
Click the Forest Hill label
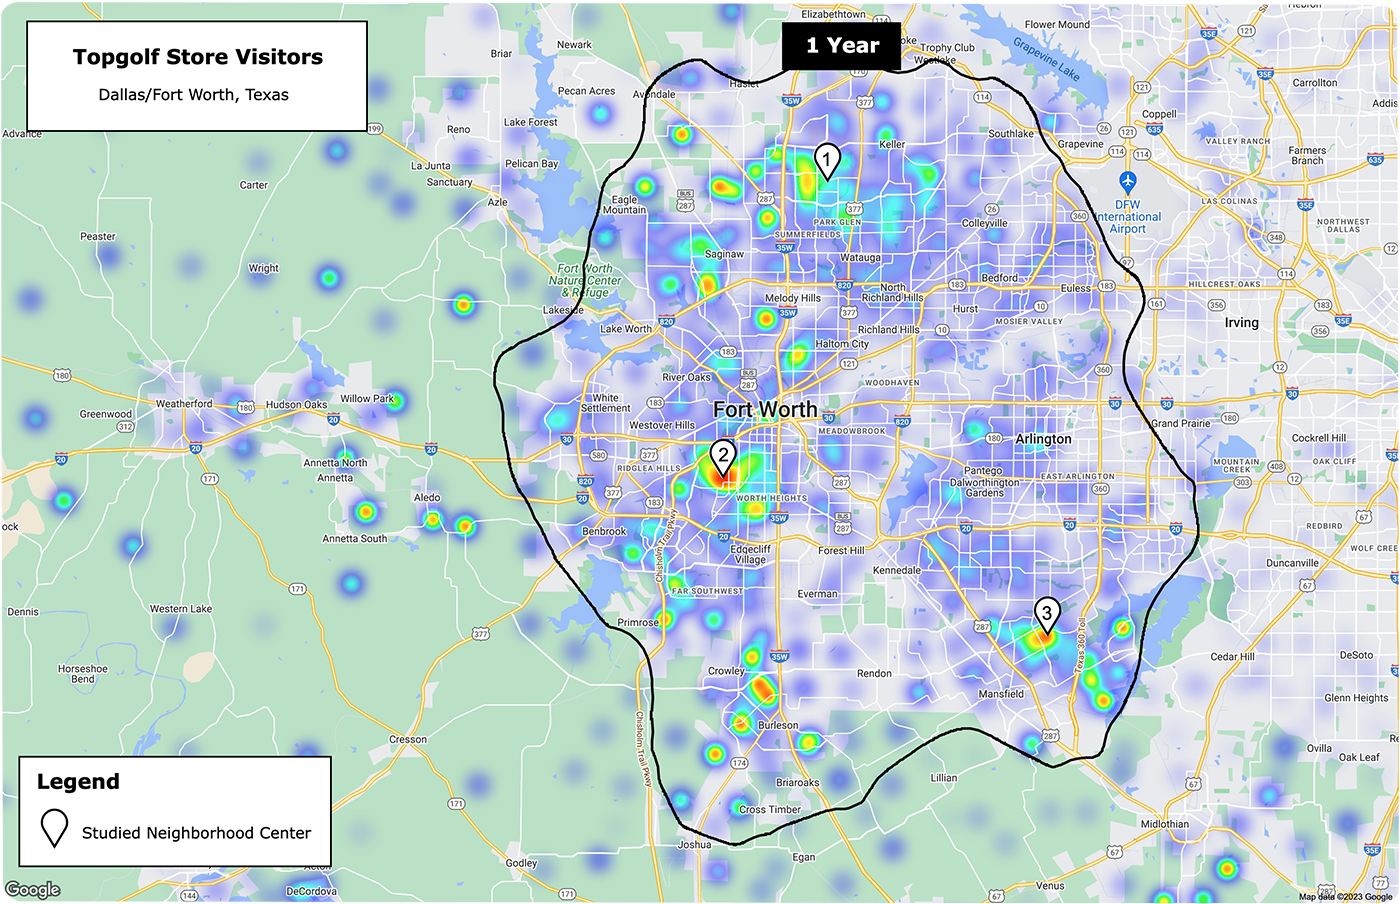pos(841,551)
